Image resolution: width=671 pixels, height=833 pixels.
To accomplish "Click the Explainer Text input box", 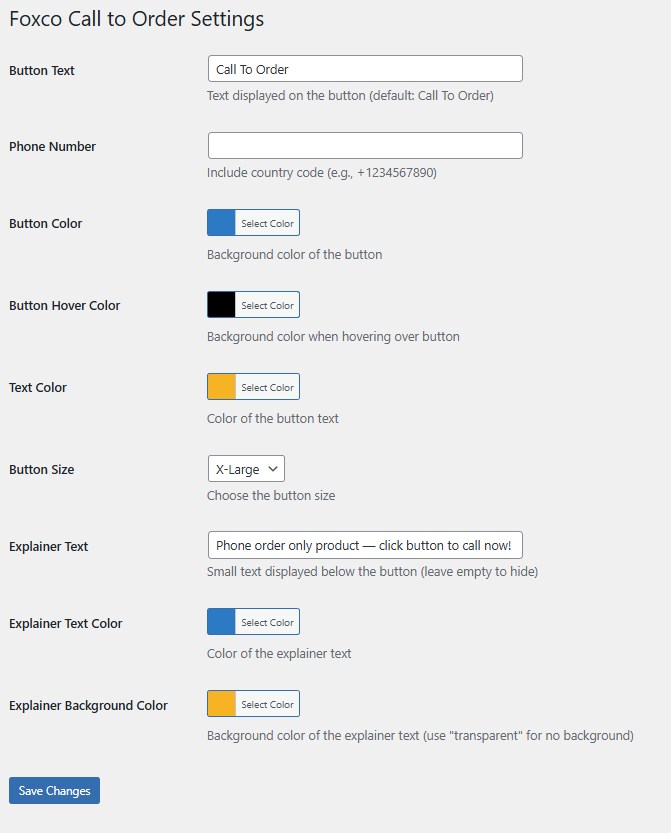I will point(365,545).
